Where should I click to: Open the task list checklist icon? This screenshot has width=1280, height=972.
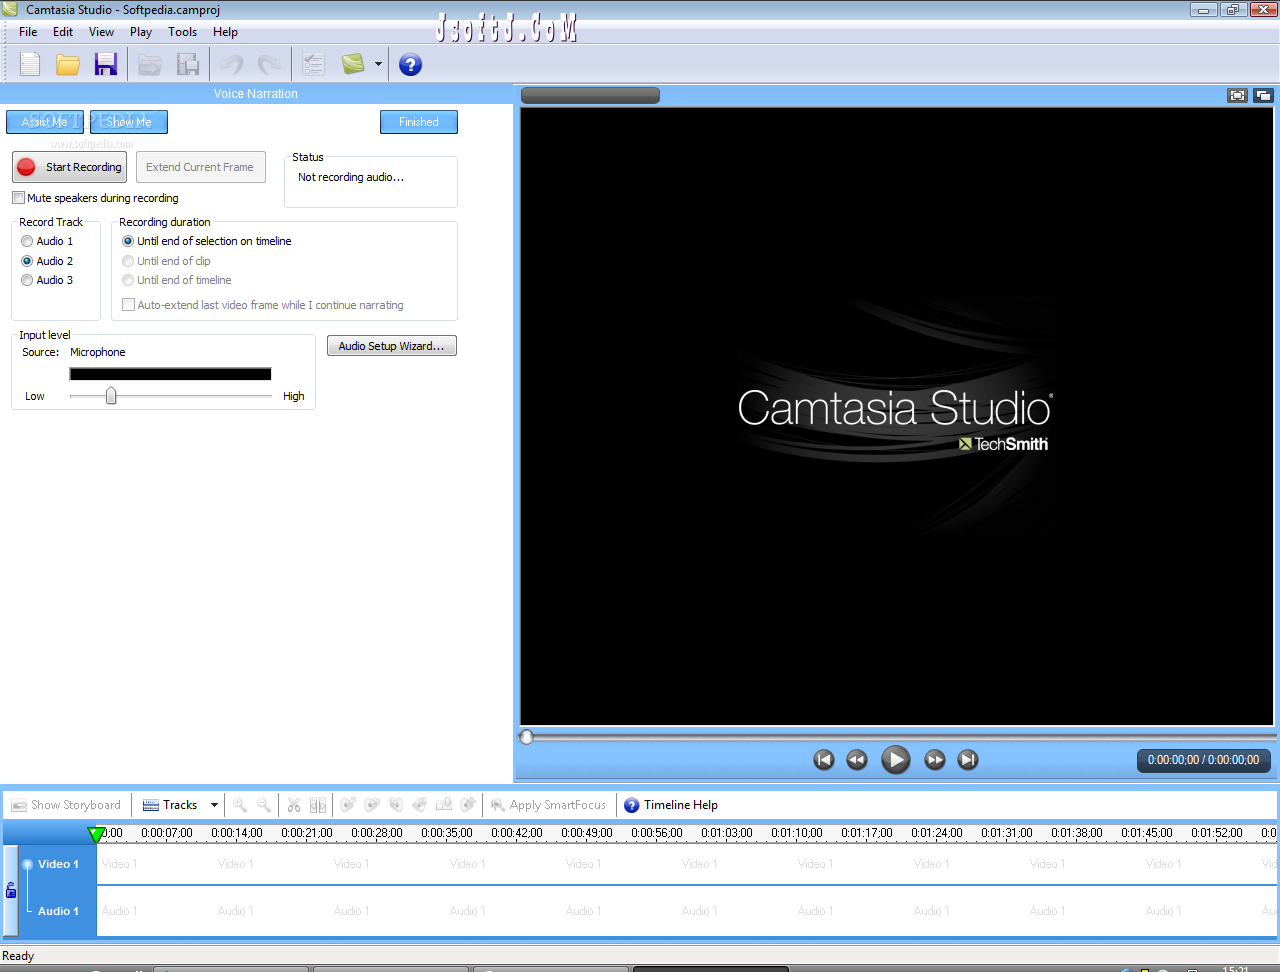314,65
